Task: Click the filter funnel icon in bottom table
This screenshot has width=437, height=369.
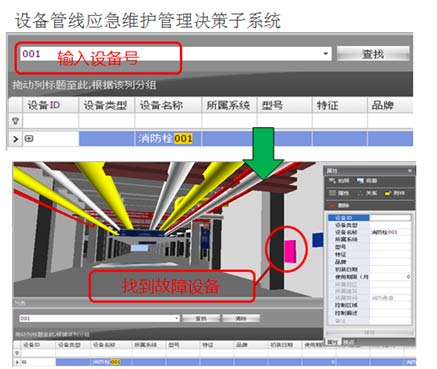Action: tap(17, 353)
